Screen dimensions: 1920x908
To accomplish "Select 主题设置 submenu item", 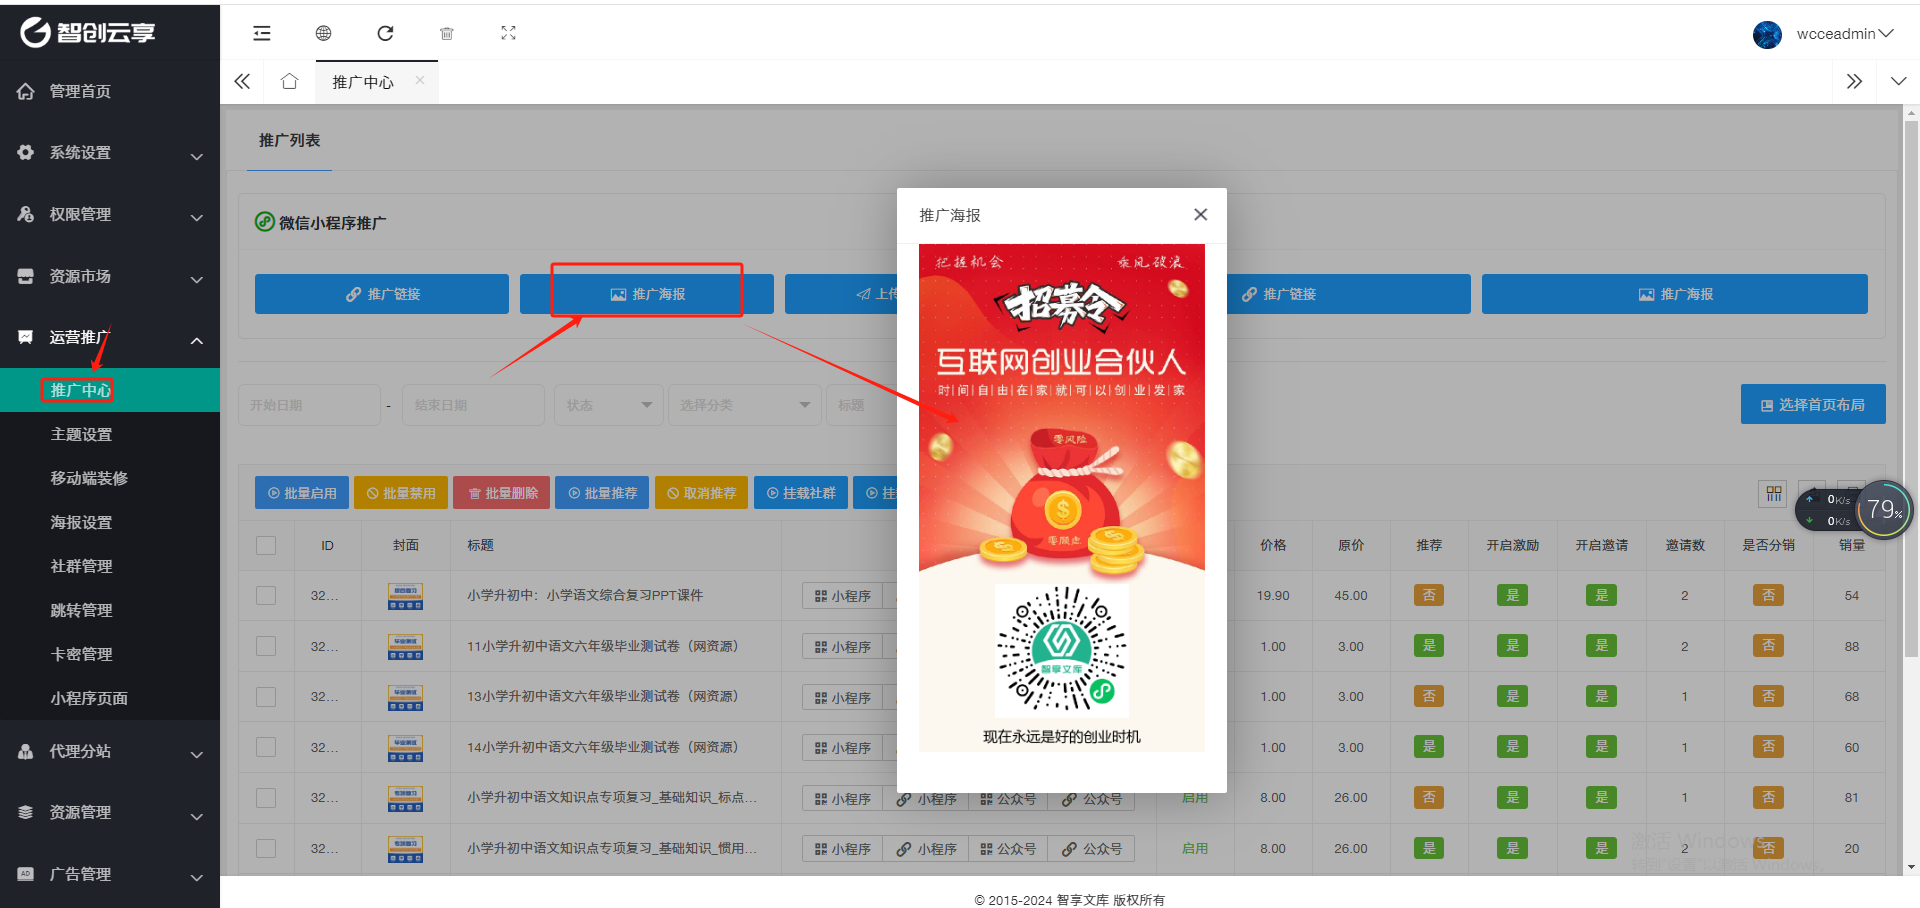I will (x=110, y=434).
